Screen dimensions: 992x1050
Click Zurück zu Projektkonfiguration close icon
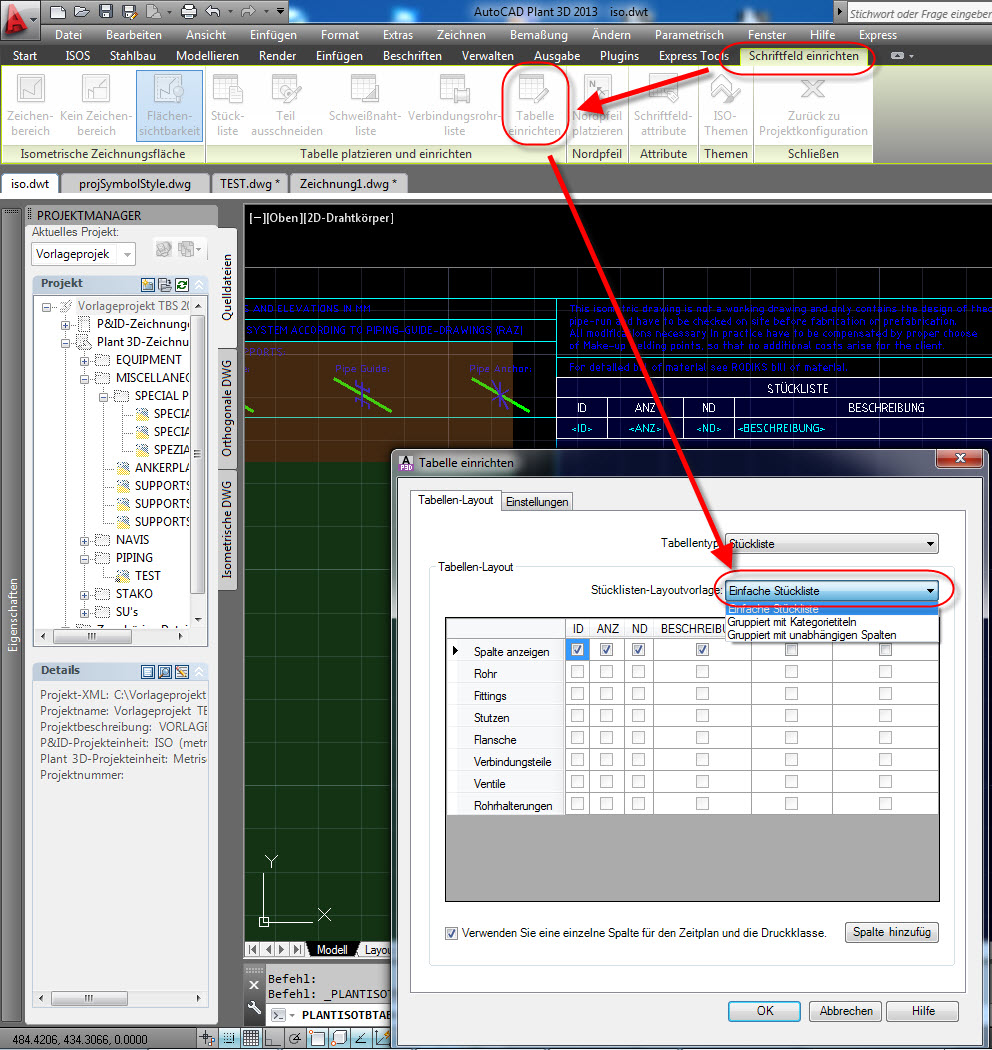(813, 106)
